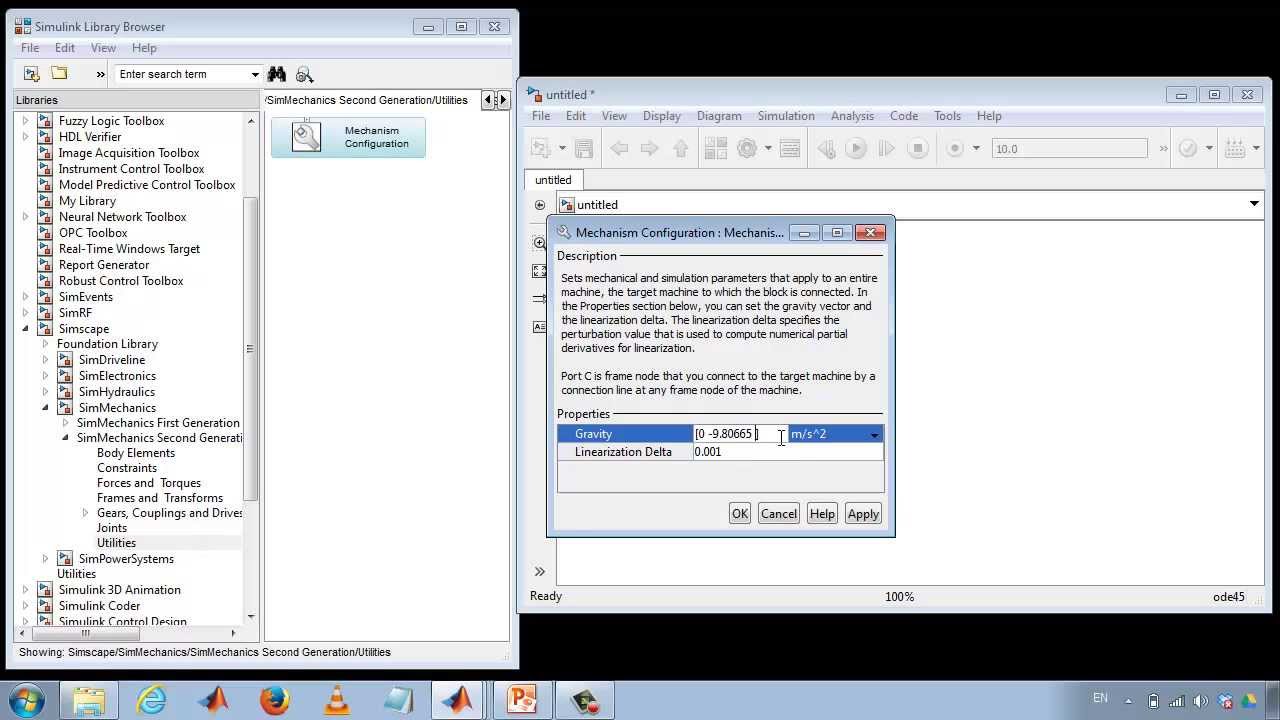This screenshot has width=1280, height=720.
Task: Click the Stop simulation button
Action: (x=917, y=148)
